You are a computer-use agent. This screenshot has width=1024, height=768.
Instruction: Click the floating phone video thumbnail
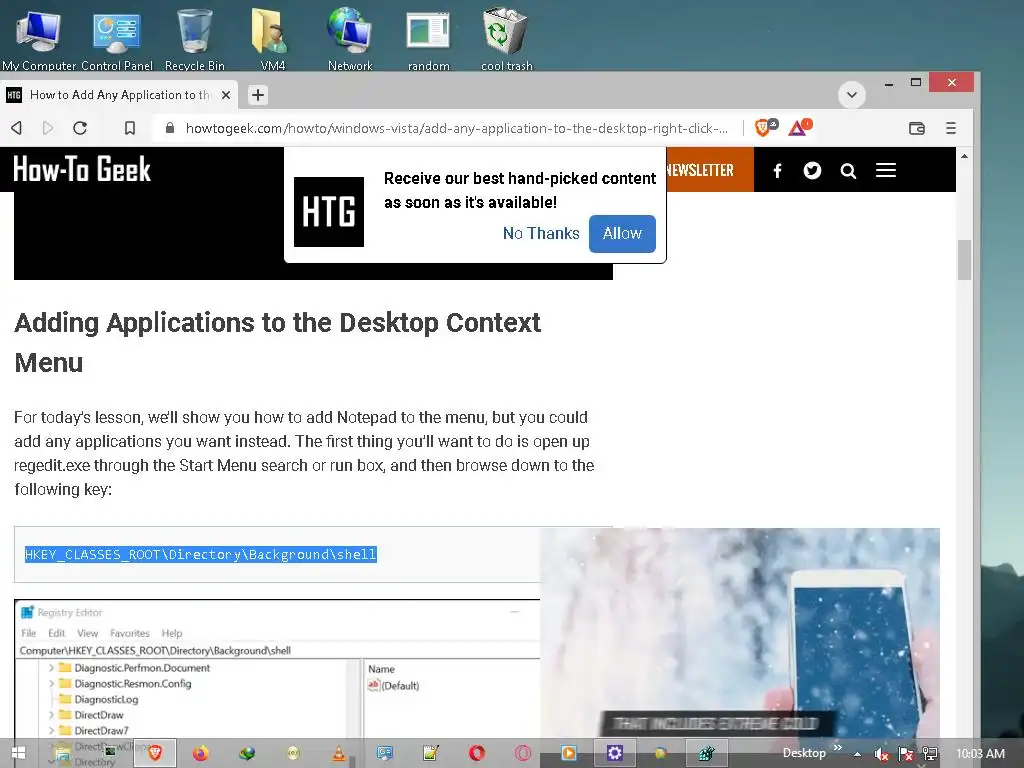(x=740, y=633)
